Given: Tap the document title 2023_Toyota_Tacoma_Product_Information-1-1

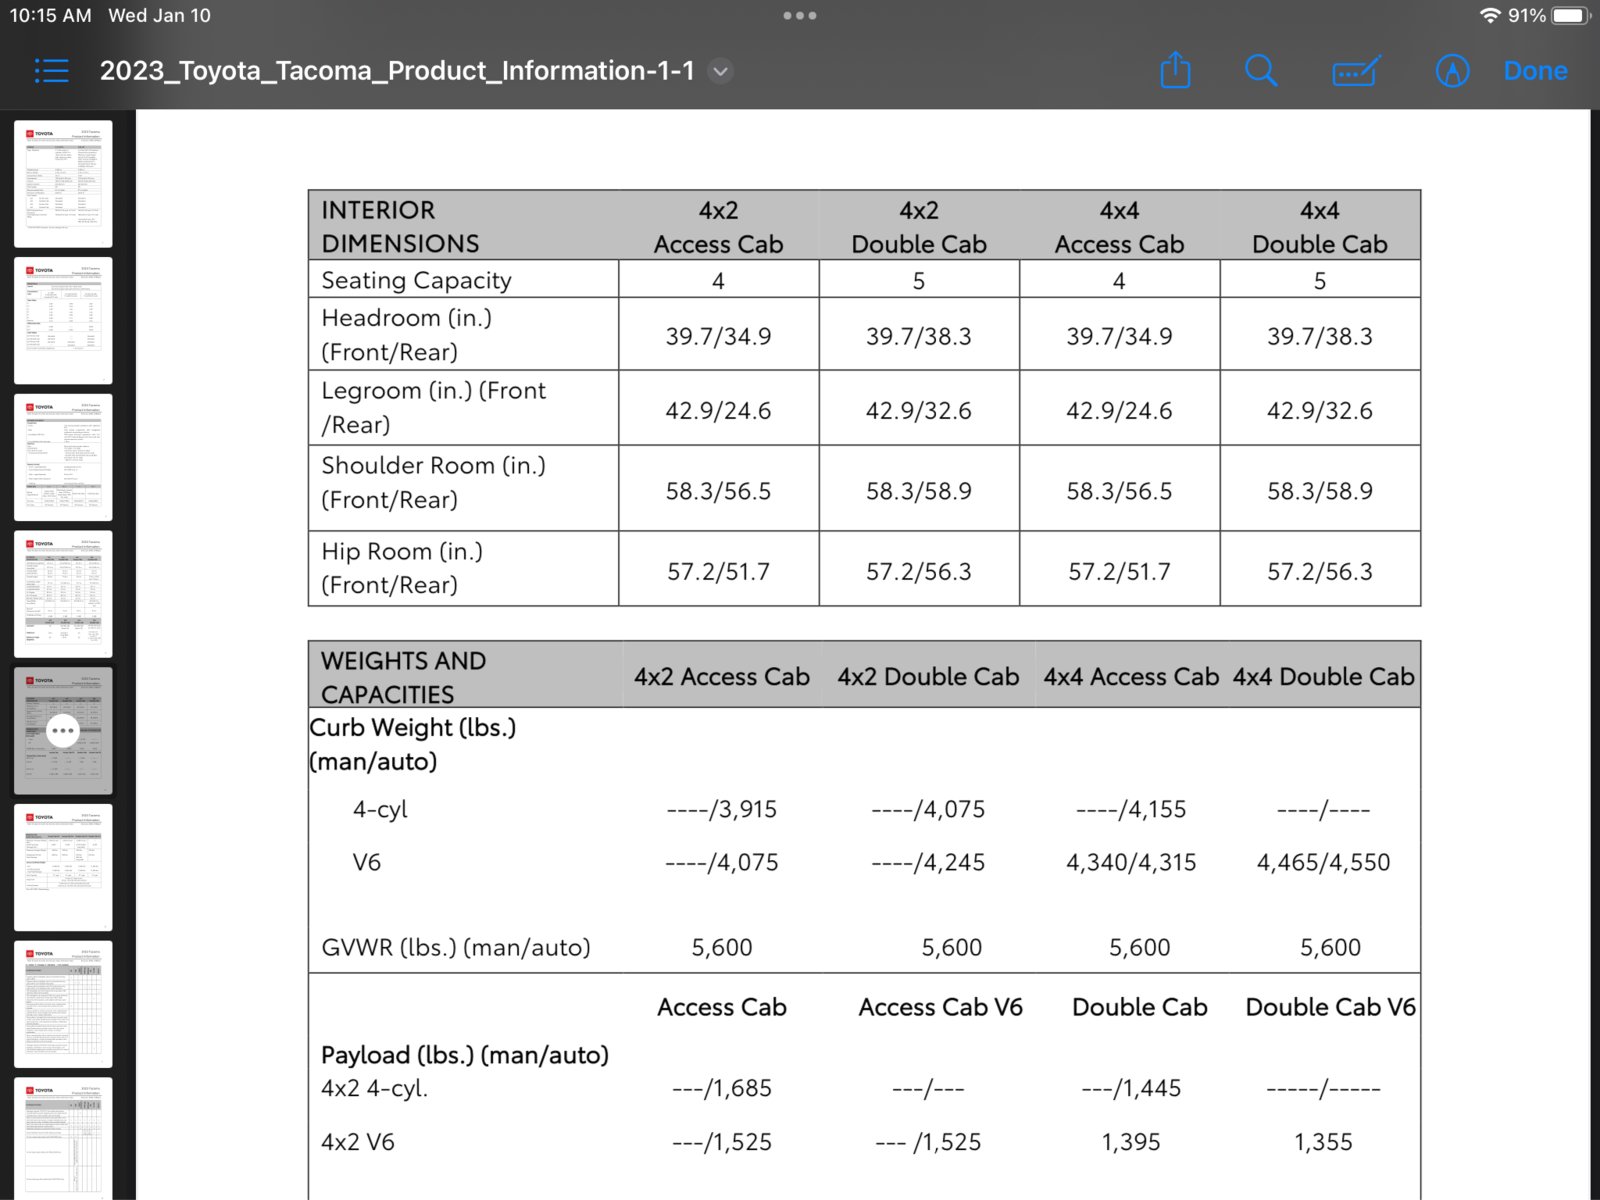Looking at the screenshot, I should pos(397,71).
